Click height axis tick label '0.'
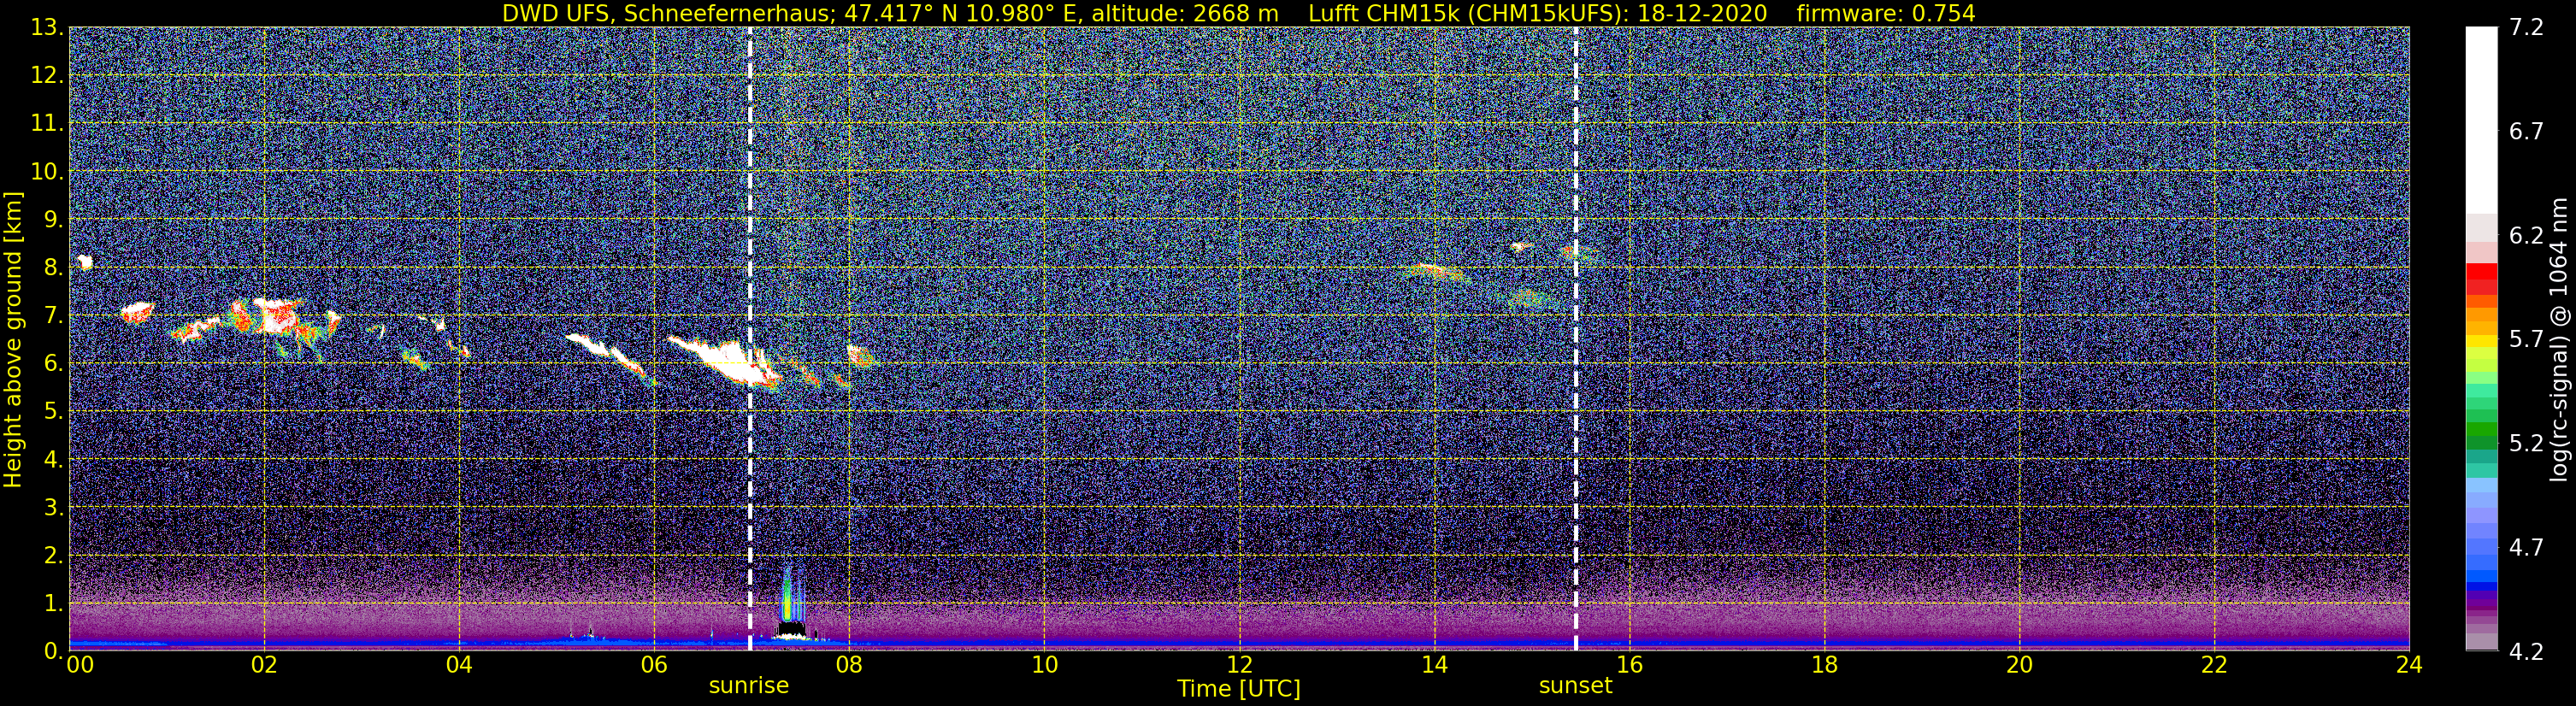Image resolution: width=2576 pixels, height=706 pixels. (x=53, y=651)
